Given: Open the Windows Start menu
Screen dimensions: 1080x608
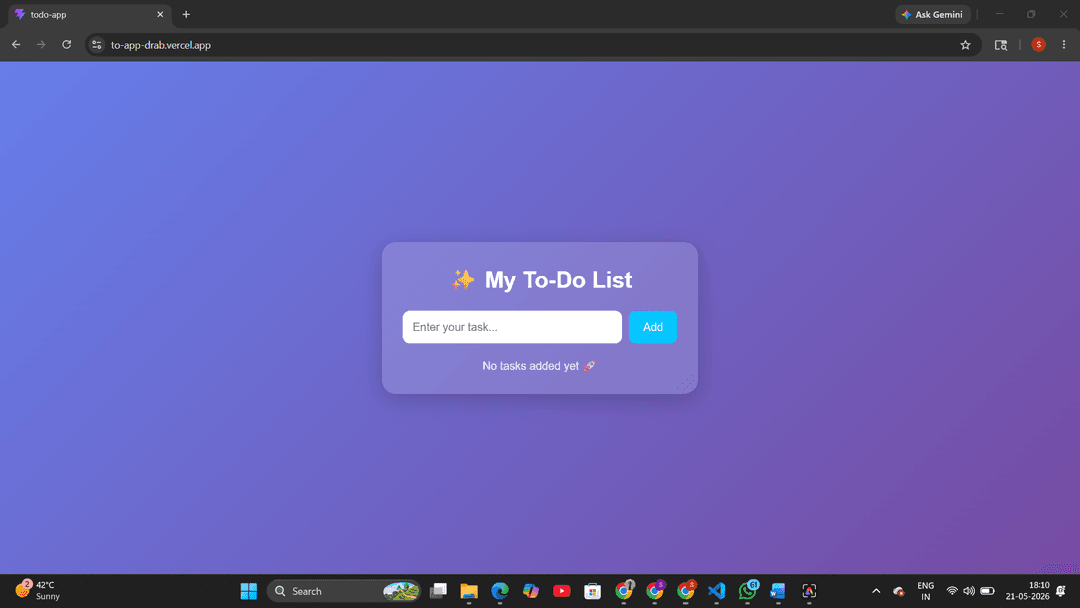Looking at the screenshot, I should (249, 591).
